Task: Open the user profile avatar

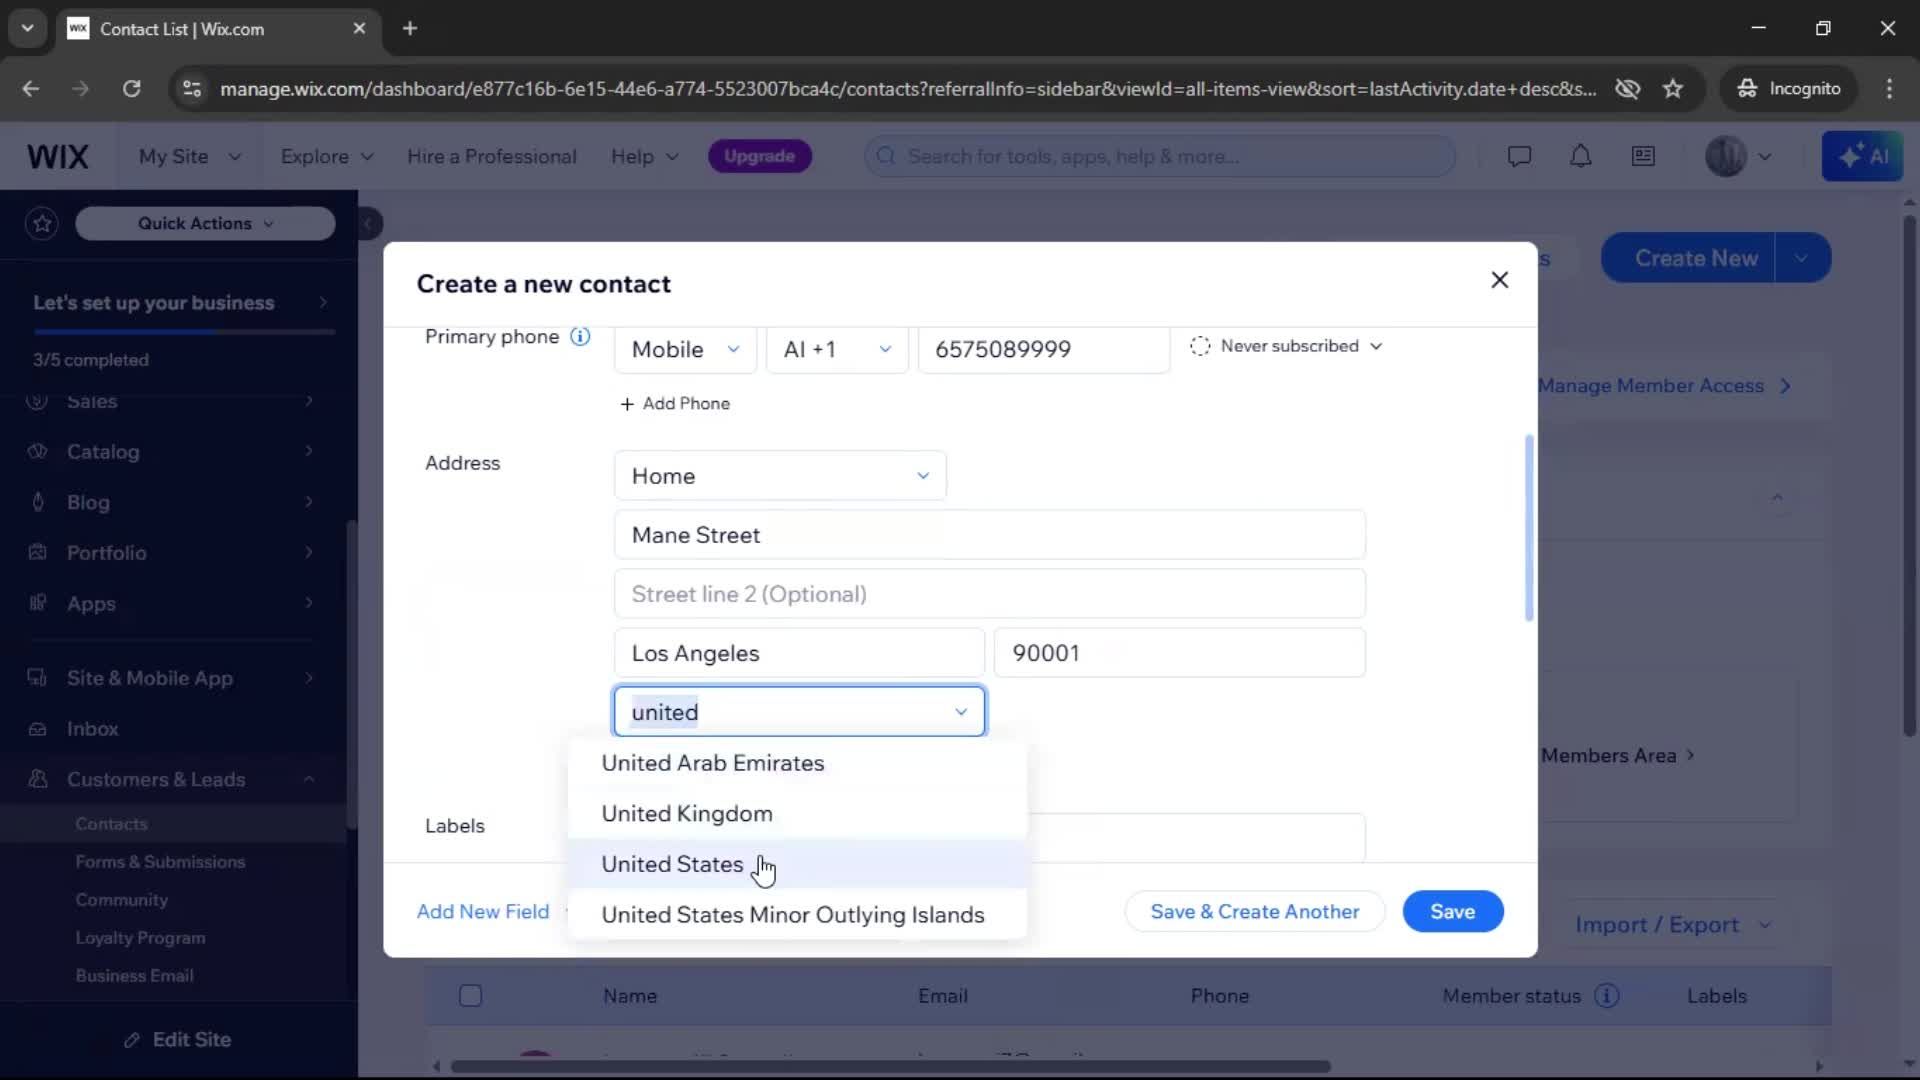Action: 1726,156
